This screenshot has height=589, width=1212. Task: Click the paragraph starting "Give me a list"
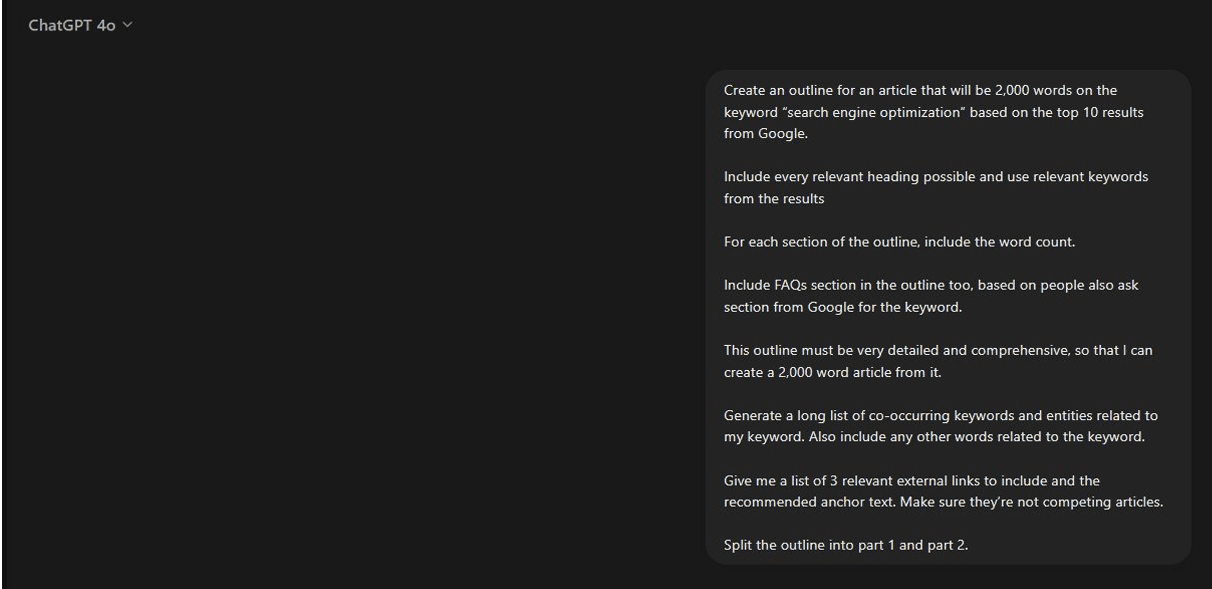[x=943, y=491]
